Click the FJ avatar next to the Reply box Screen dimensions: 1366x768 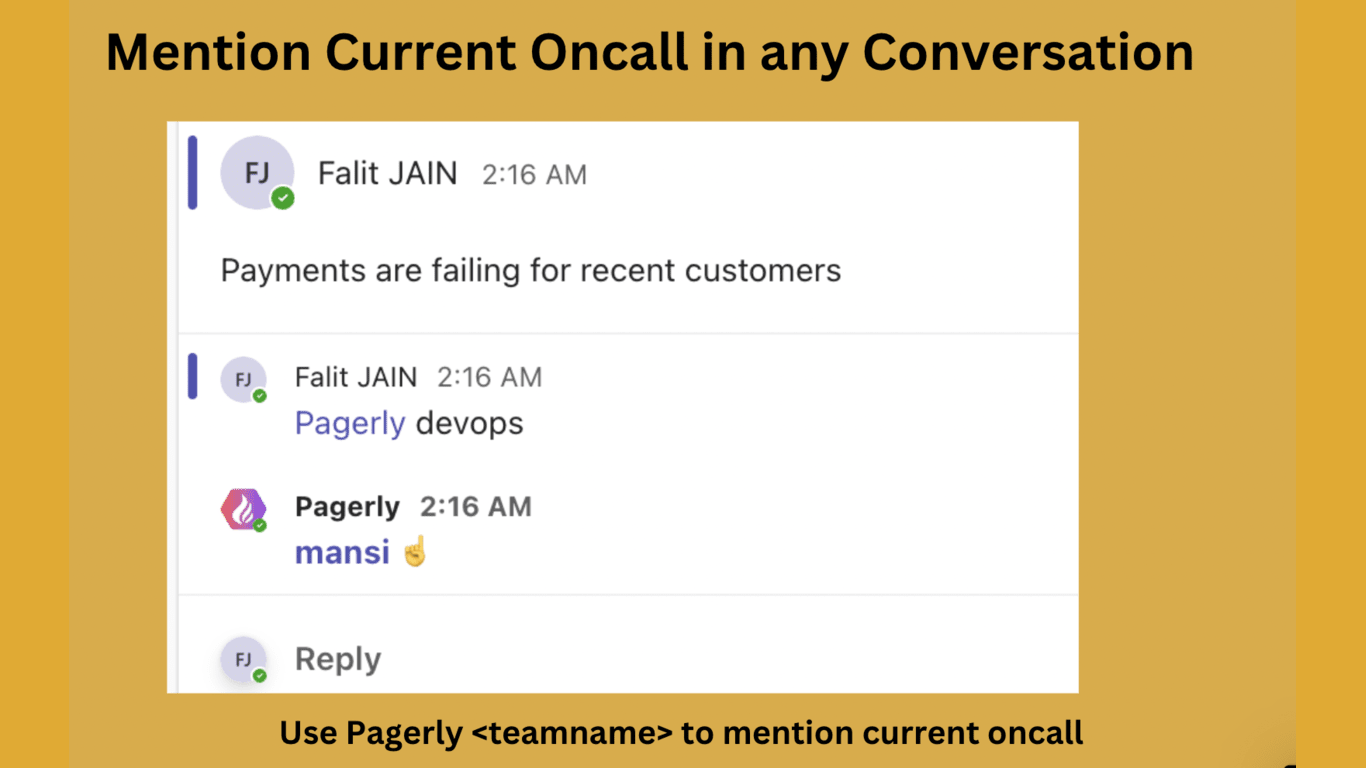(243, 659)
